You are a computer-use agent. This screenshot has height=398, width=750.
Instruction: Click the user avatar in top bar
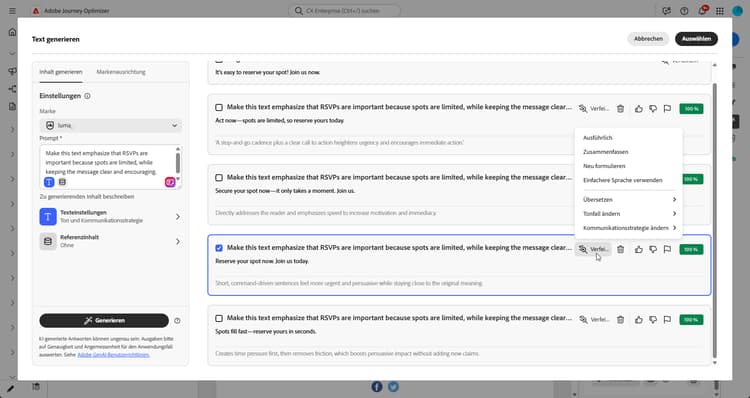pyautogui.click(x=738, y=11)
